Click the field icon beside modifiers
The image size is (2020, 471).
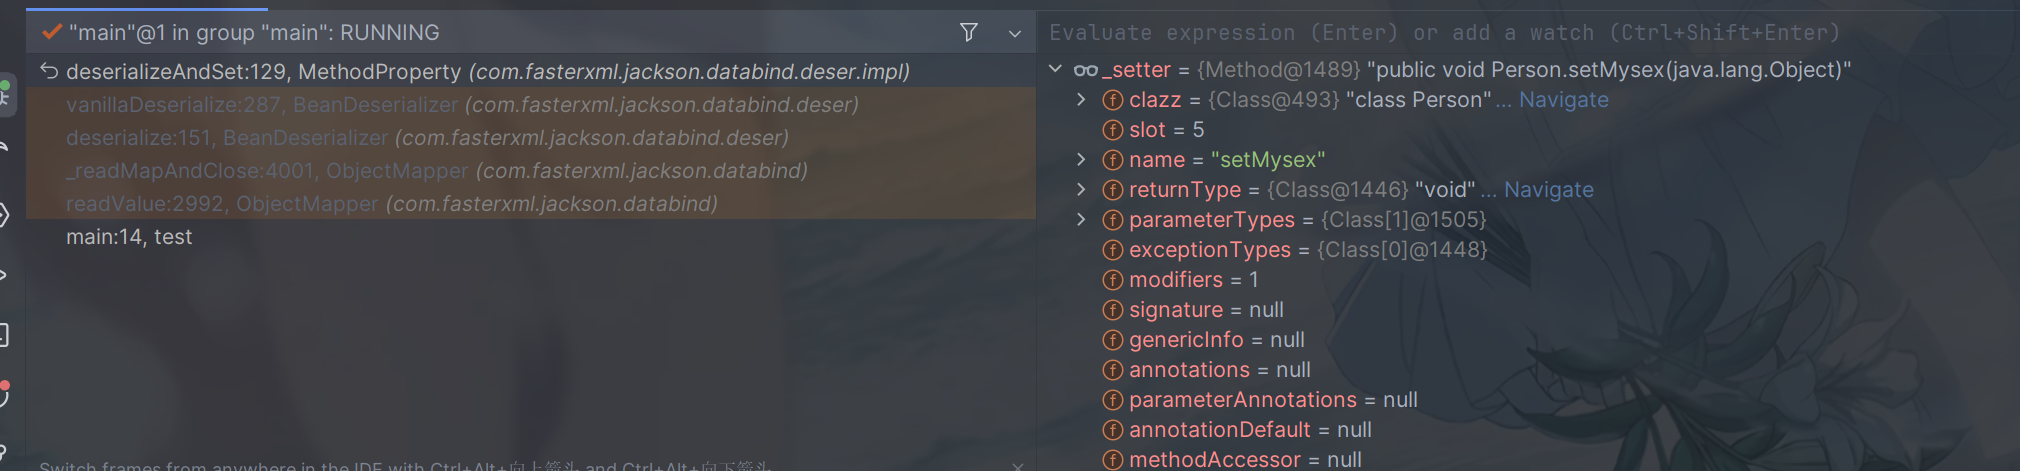[1112, 280]
